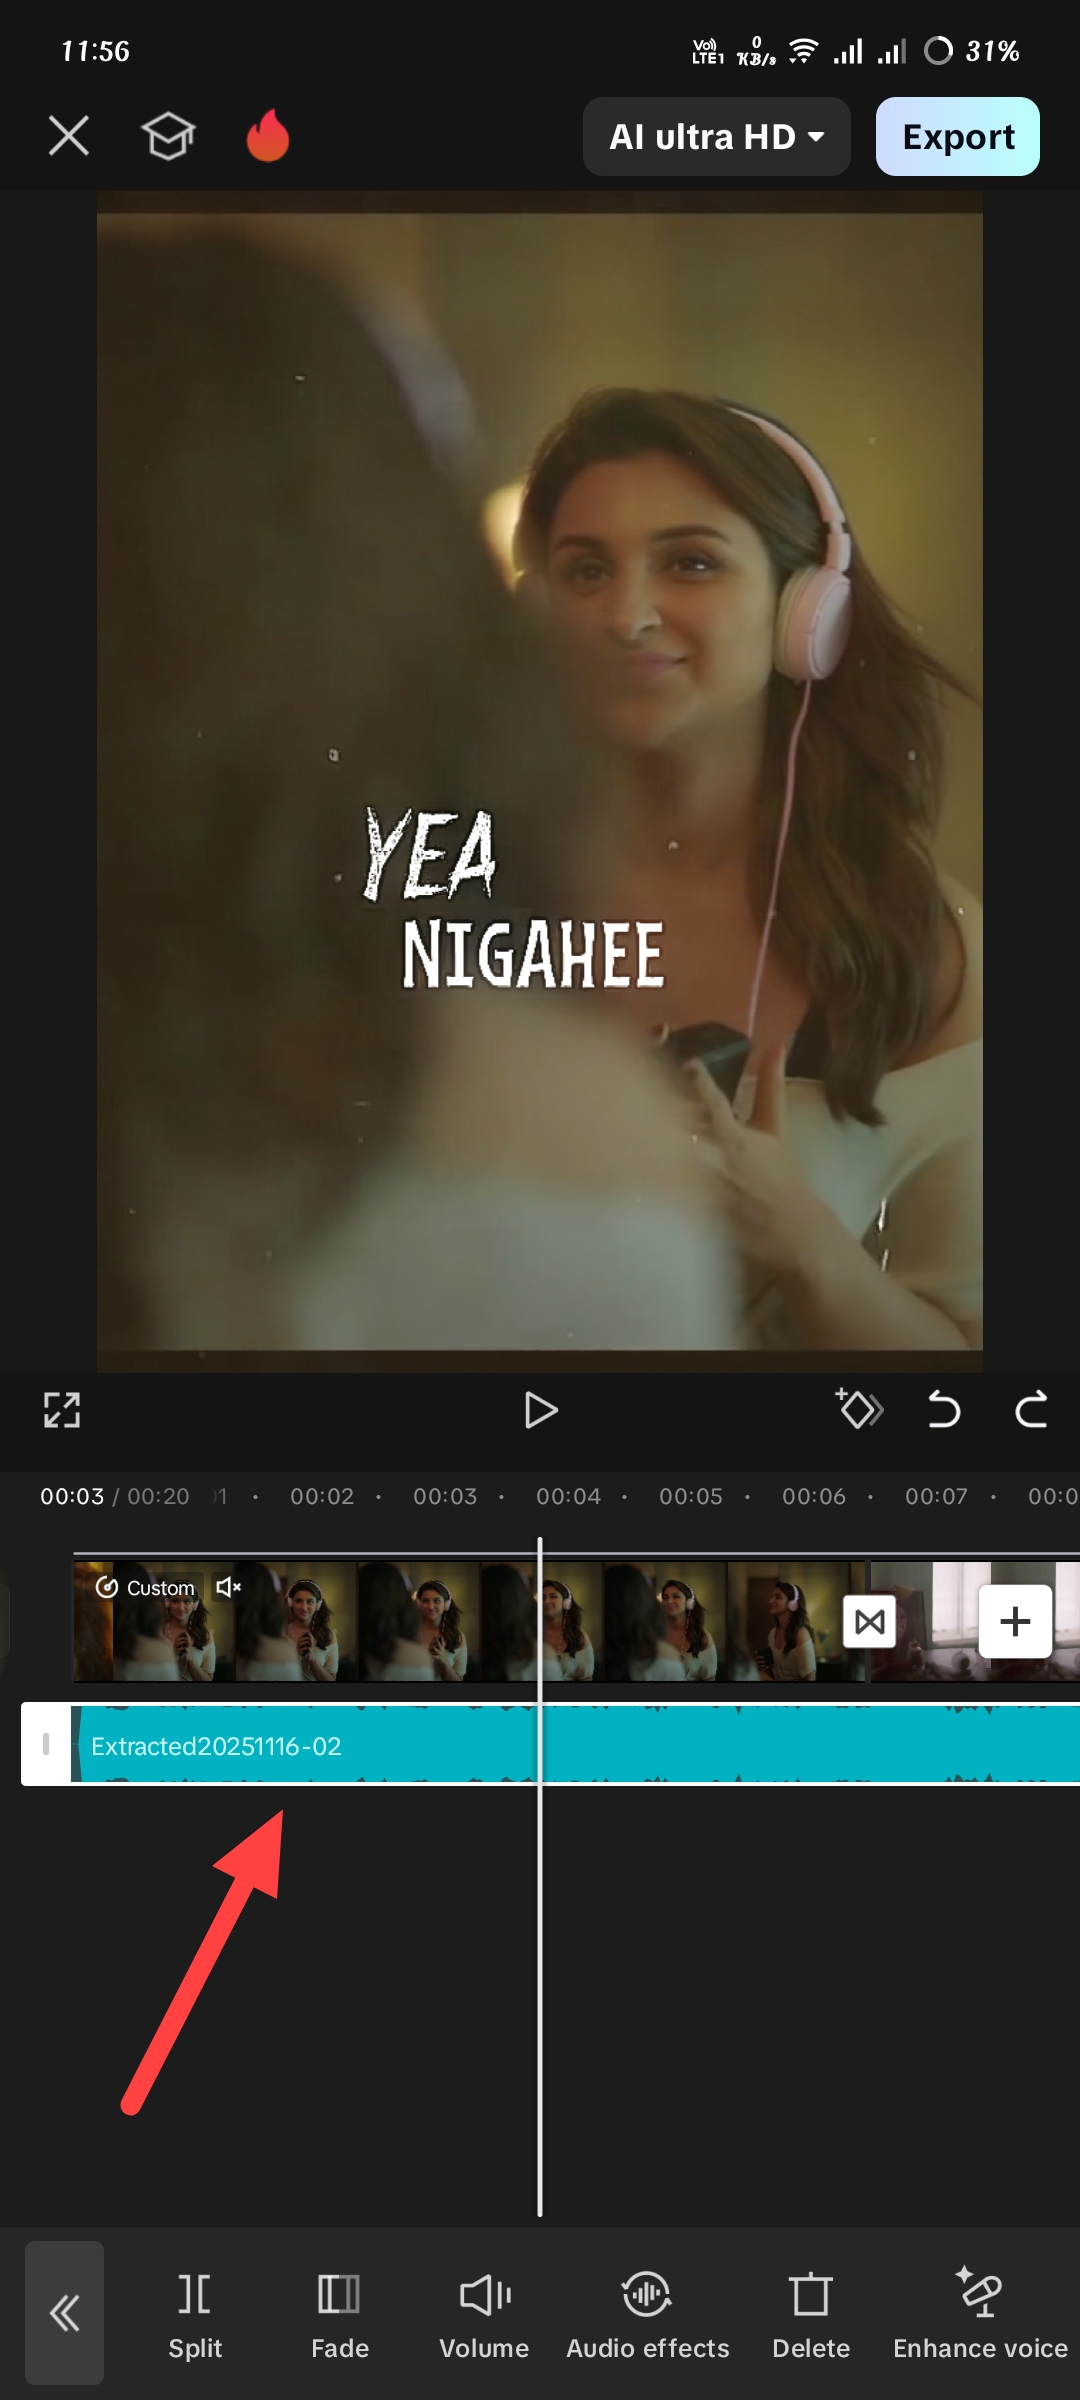Viewport: 1080px width, 2400px height.
Task: Undo the last action
Action: [943, 1409]
